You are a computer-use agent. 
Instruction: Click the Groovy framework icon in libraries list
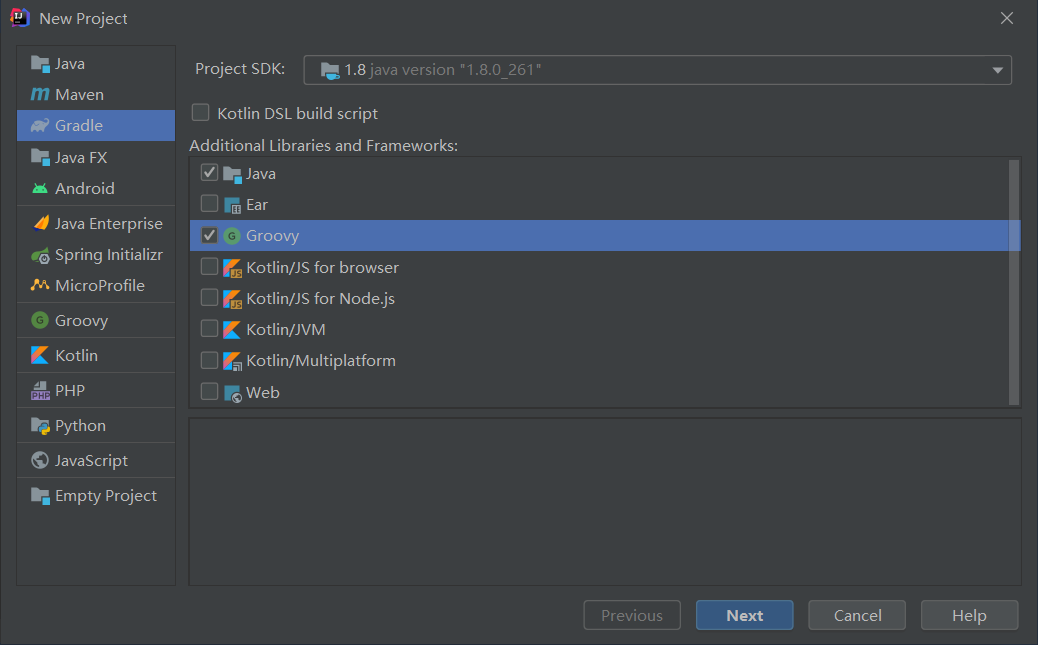(232, 236)
